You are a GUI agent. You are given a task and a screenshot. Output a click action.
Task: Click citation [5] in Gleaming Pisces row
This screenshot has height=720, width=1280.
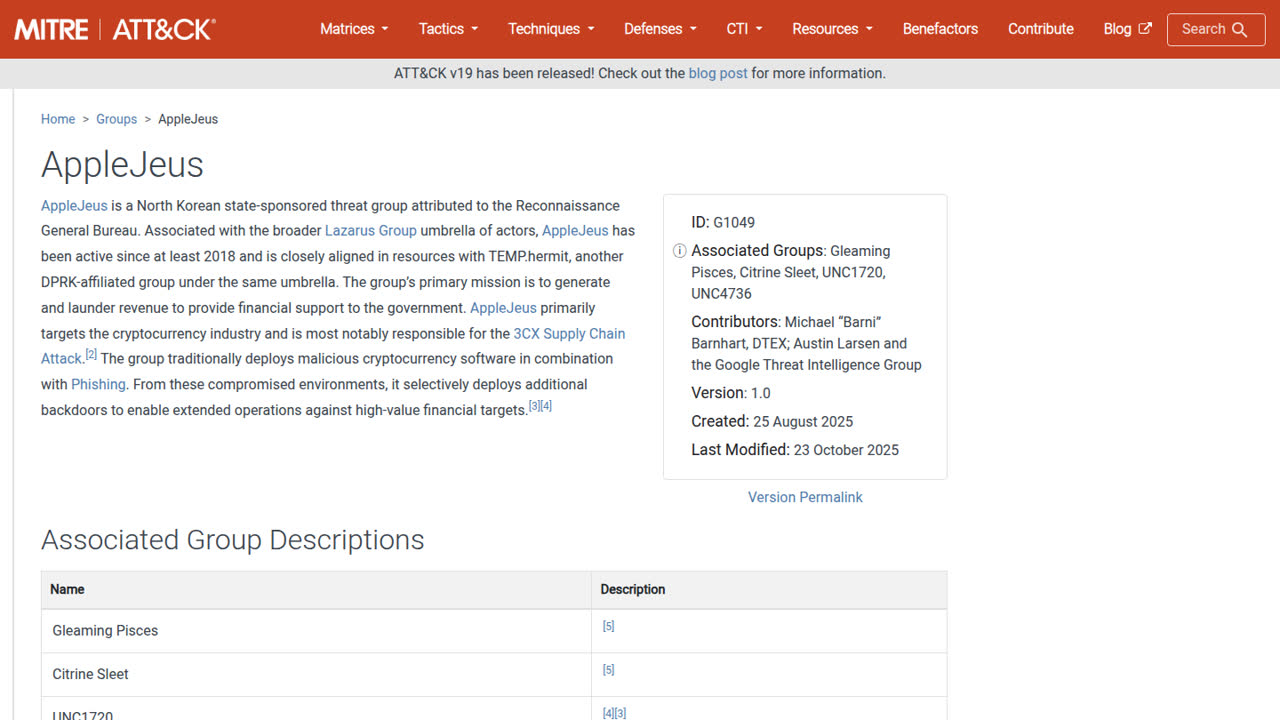click(608, 626)
